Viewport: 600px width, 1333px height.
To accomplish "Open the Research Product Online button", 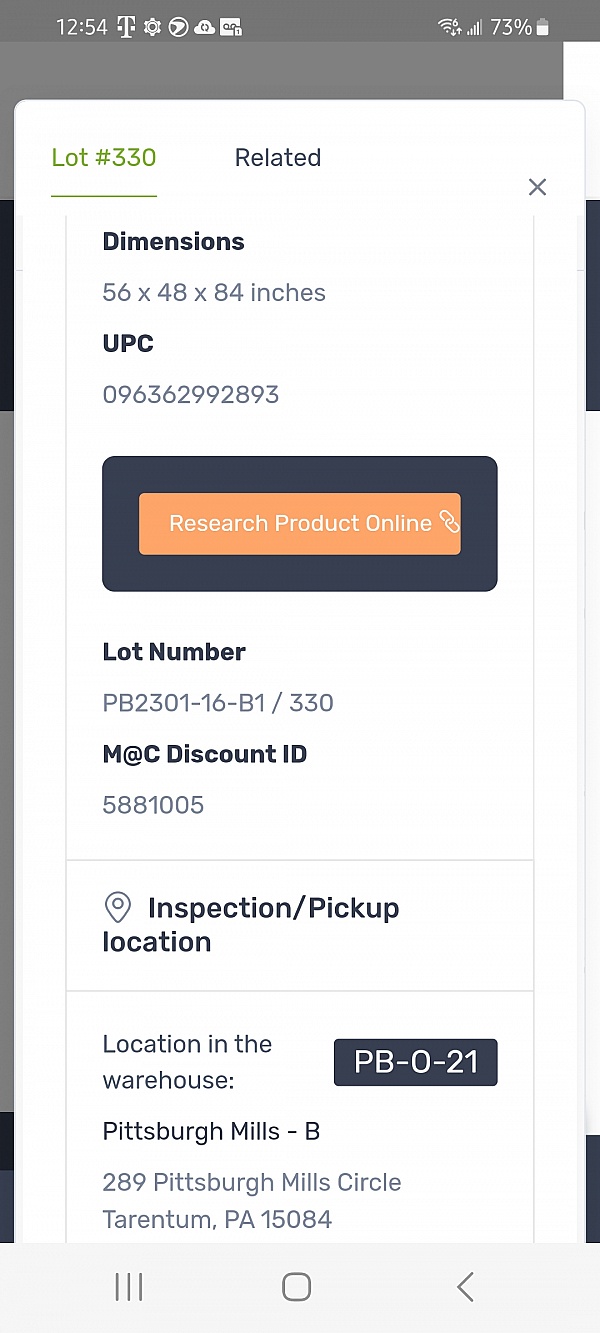I will (x=300, y=524).
